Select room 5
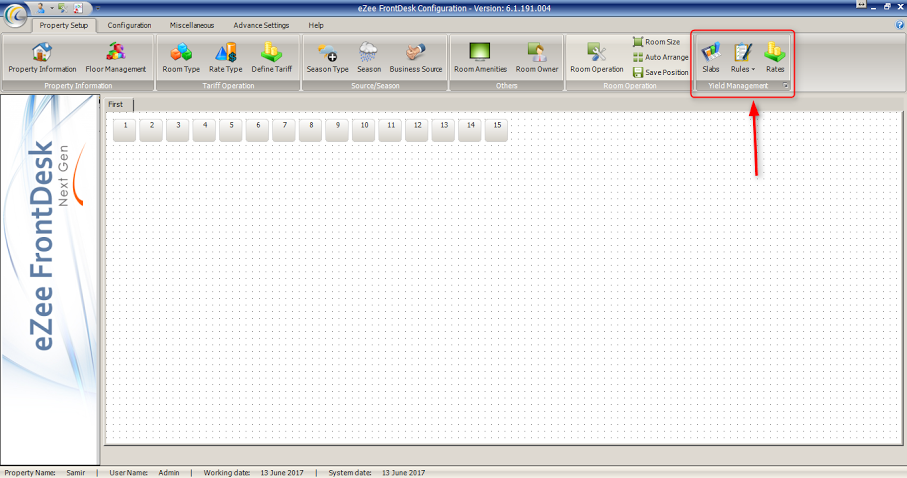Viewport: 907px width, 478px height. coord(231,130)
